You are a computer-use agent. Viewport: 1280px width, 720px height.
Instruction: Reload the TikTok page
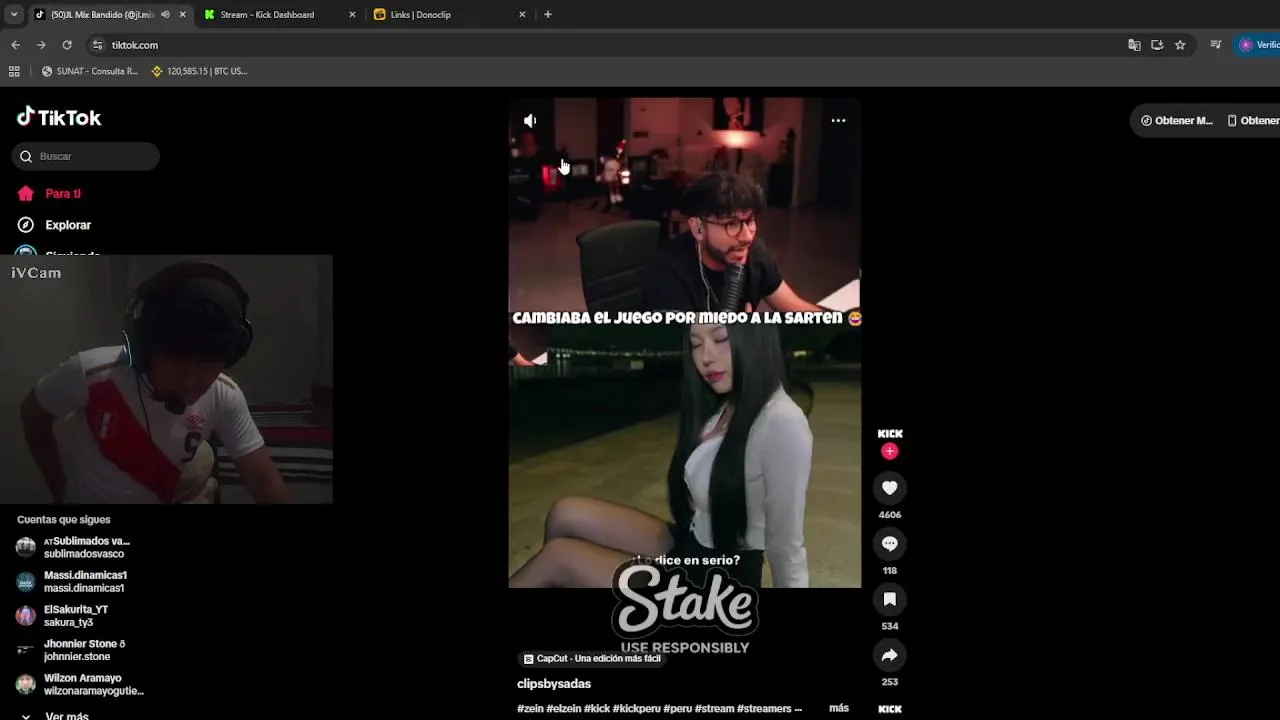pos(67,45)
